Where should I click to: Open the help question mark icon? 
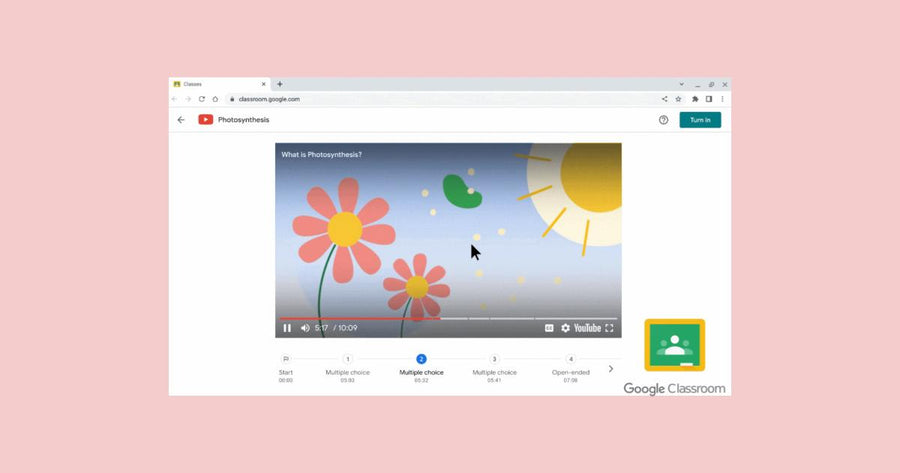click(664, 120)
